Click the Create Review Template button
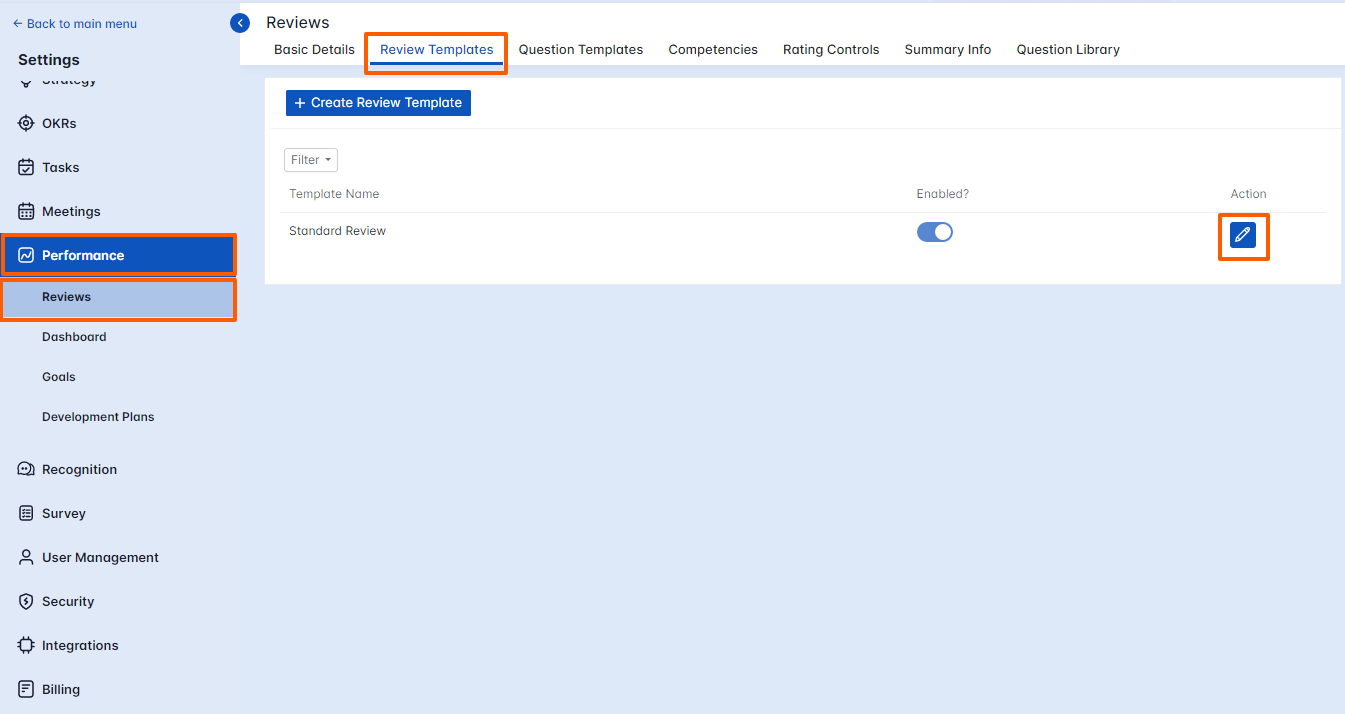Viewport: 1345px width, 714px height. (x=378, y=102)
